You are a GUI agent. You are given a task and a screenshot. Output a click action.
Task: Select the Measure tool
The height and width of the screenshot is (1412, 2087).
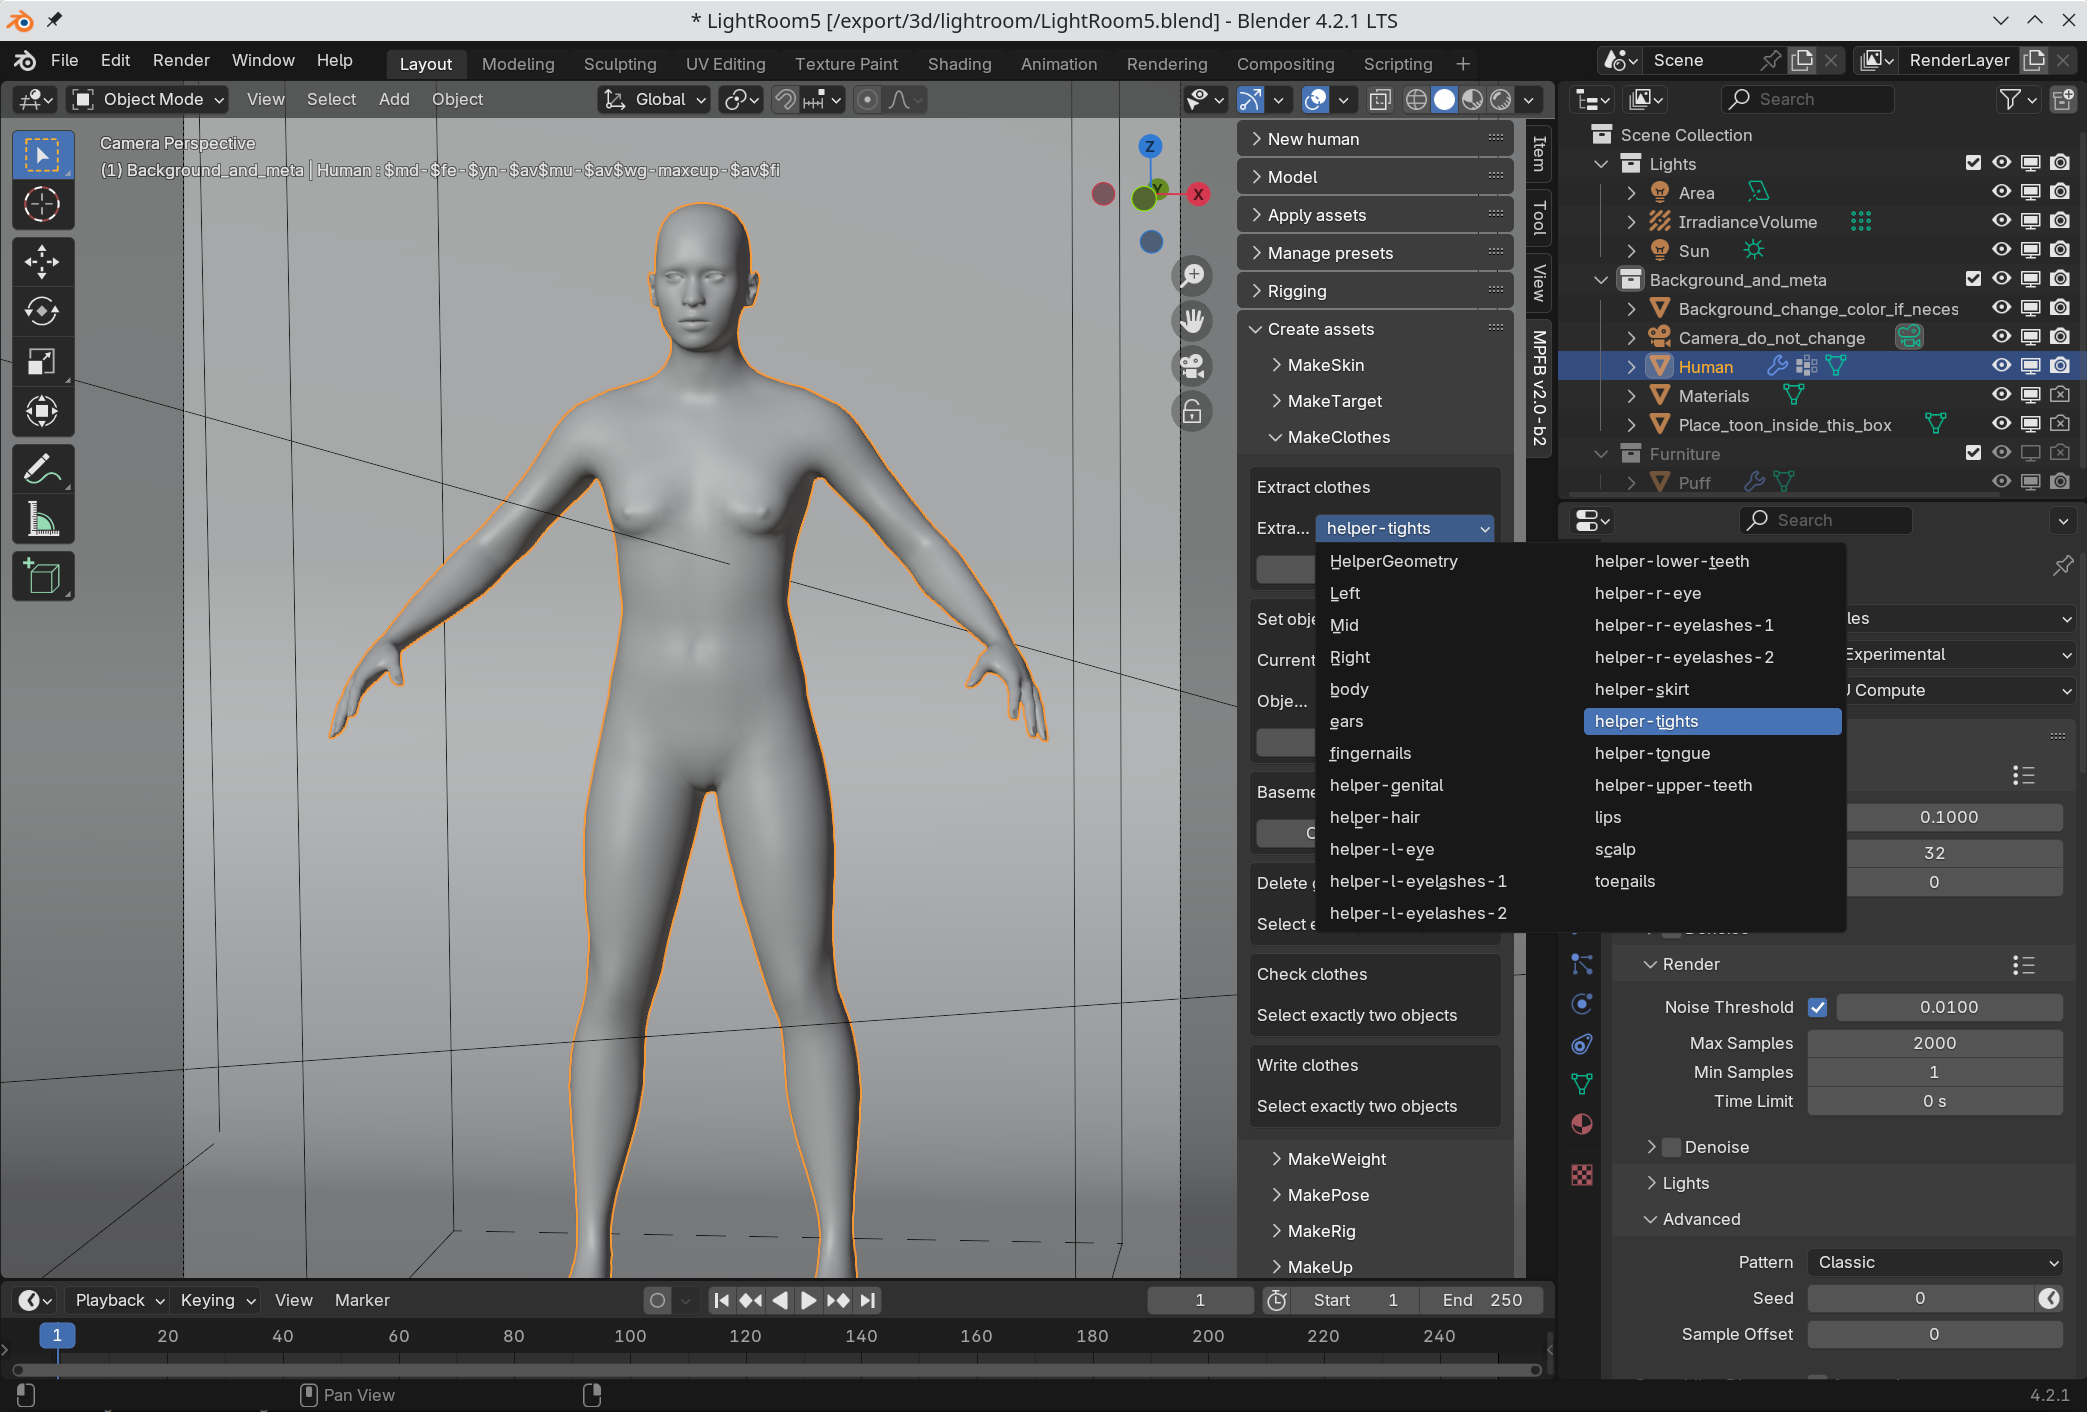tap(42, 519)
